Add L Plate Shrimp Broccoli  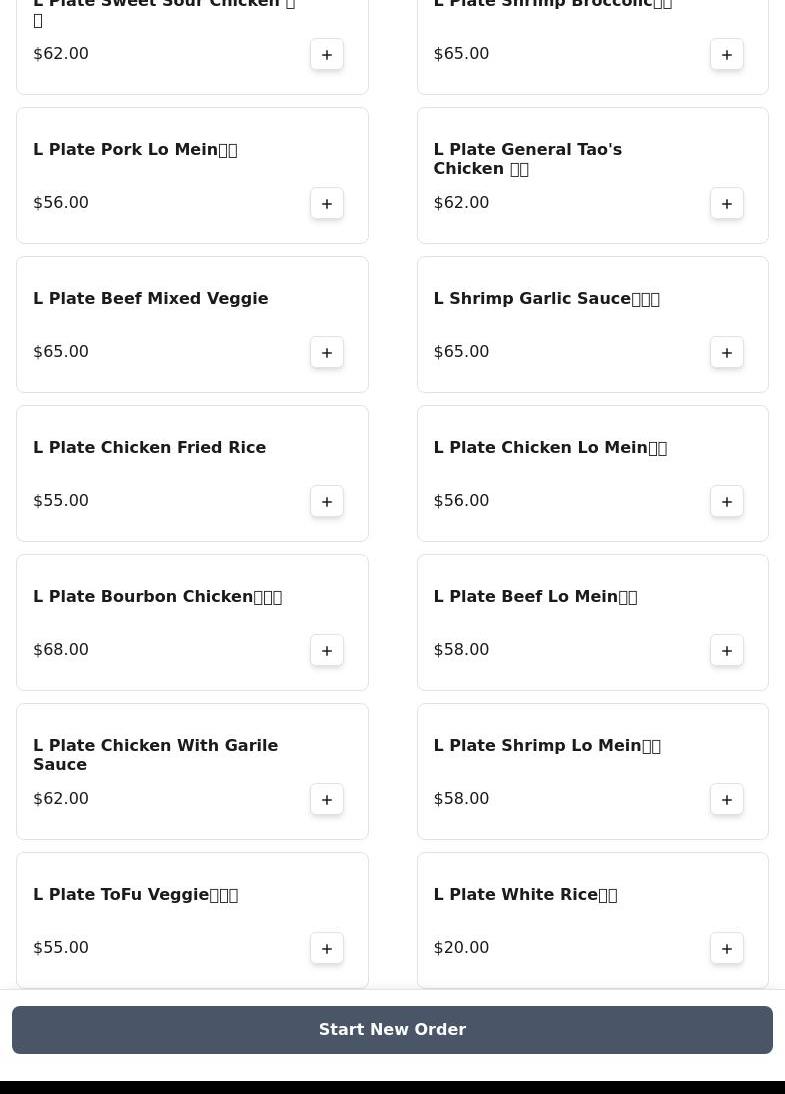(727, 55)
